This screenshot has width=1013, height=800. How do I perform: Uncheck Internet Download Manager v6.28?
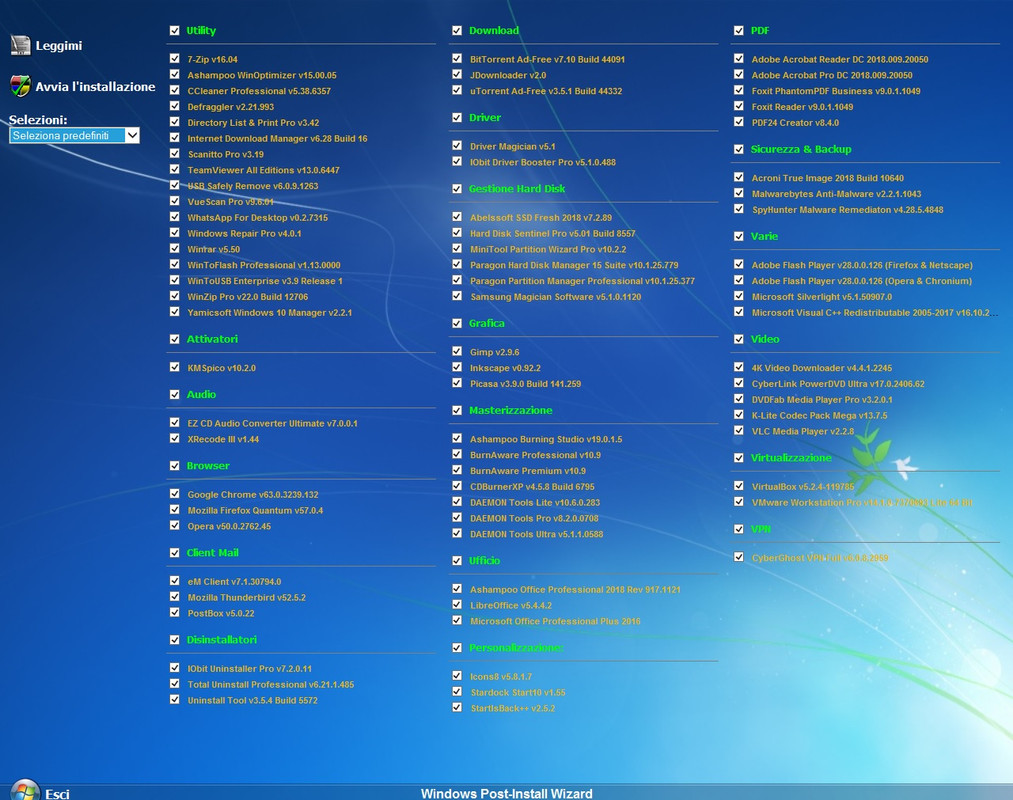click(174, 138)
